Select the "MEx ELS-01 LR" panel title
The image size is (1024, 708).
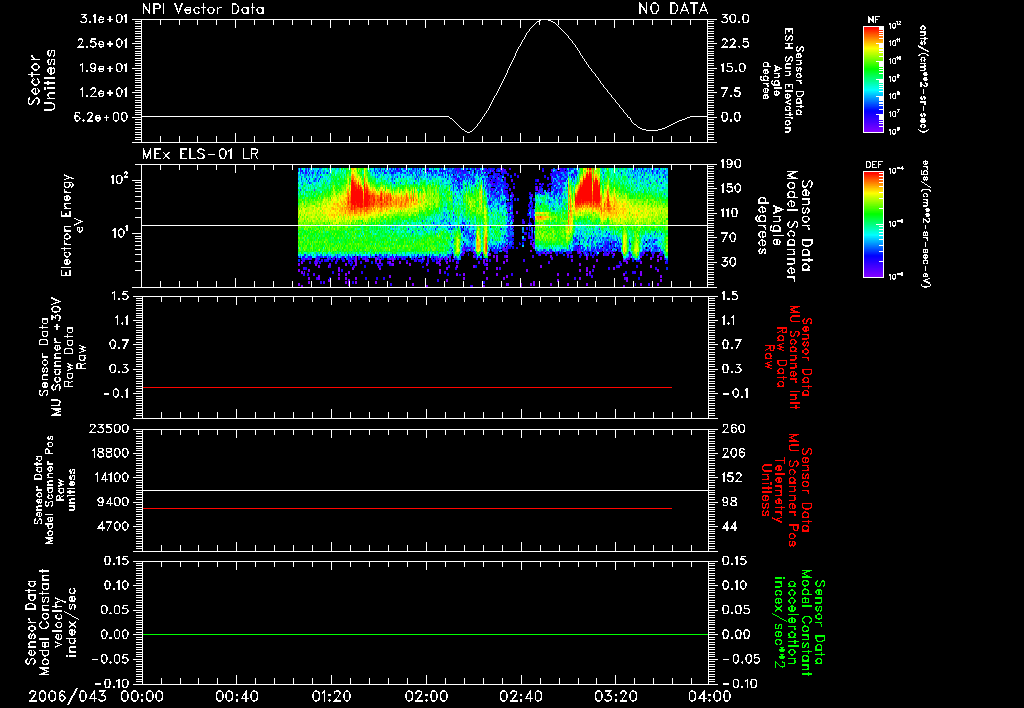tap(200, 154)
